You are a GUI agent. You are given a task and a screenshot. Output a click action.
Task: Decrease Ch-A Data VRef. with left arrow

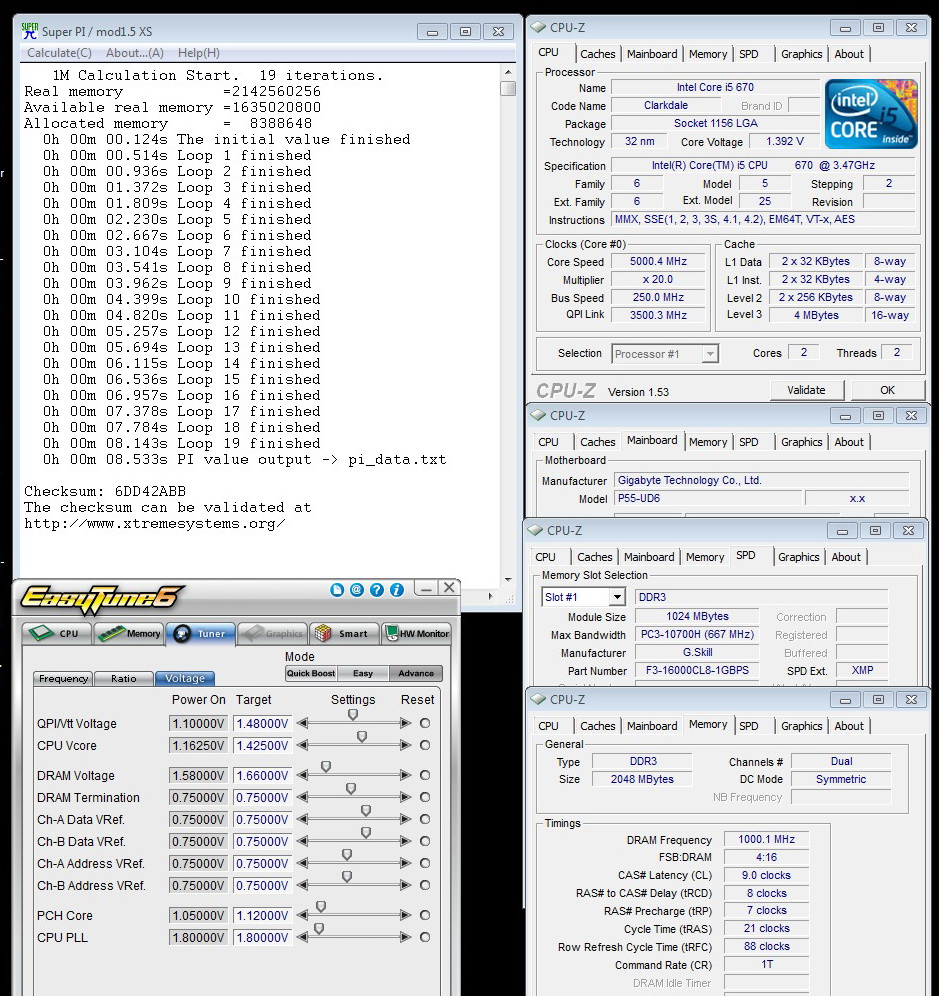coord(302,819)
